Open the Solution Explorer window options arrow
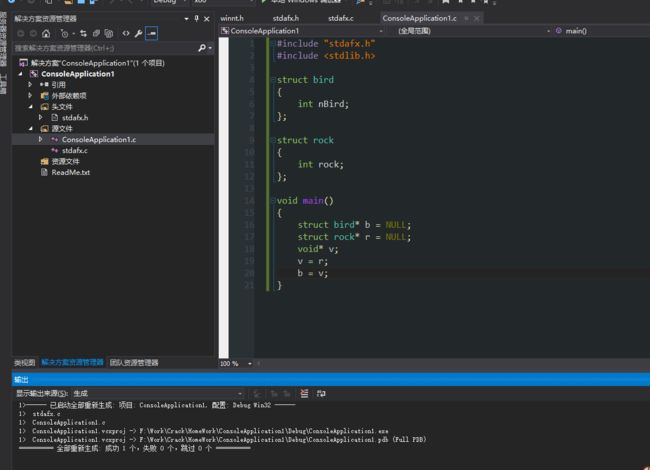 (186, 19)
